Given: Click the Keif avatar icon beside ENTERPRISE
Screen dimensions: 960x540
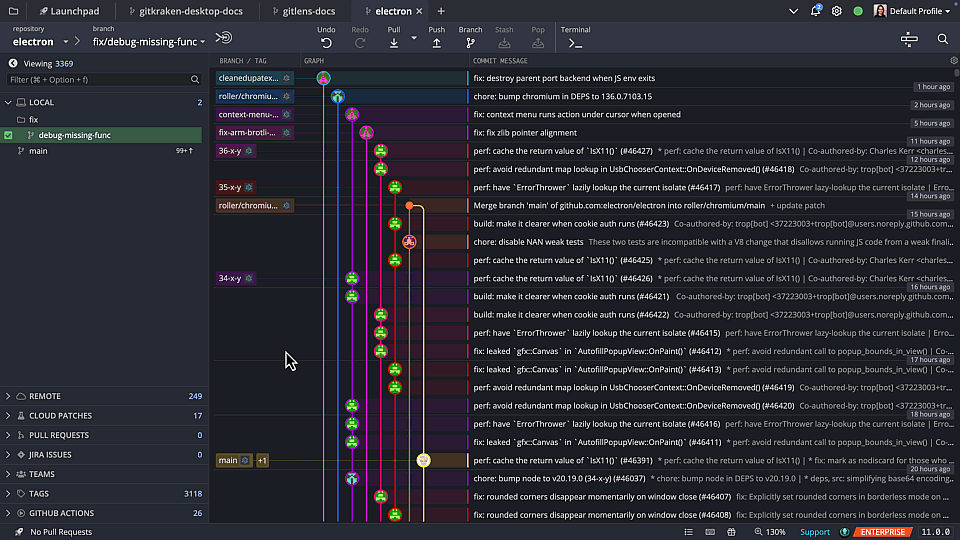Looking at the screenshot, I should coord(844,532).
